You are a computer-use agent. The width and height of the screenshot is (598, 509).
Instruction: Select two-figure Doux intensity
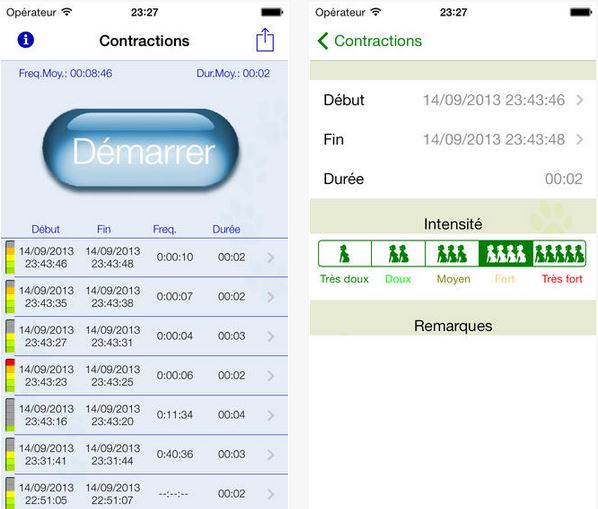tap(398, 254)
